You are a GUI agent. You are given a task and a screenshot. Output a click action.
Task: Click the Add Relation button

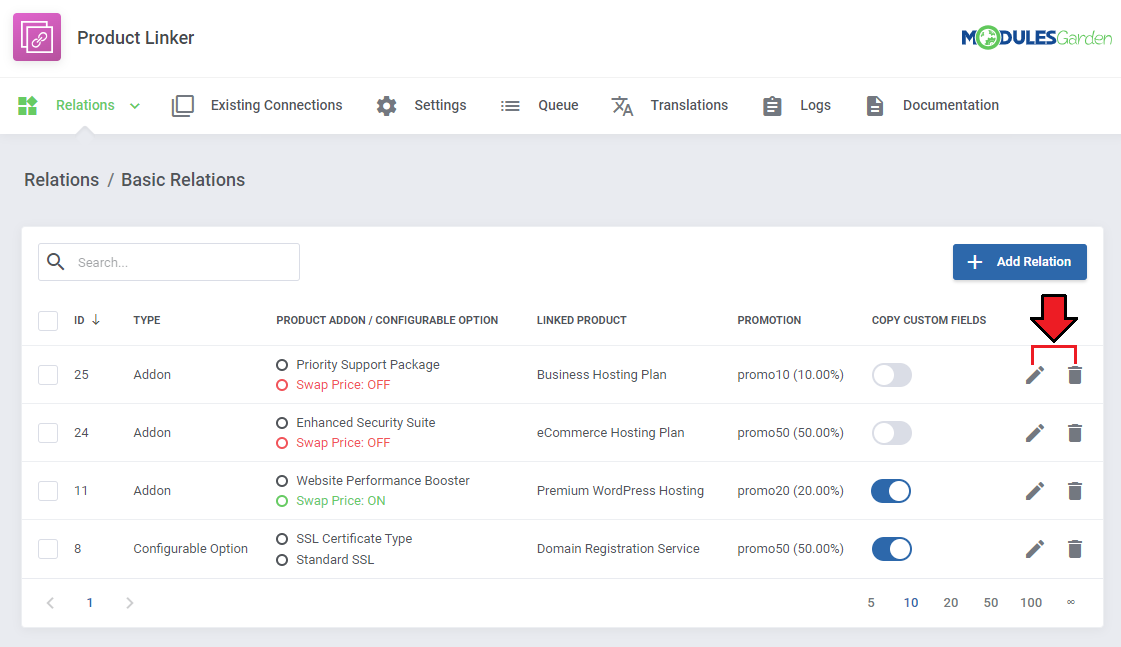tap(1019, 262)
